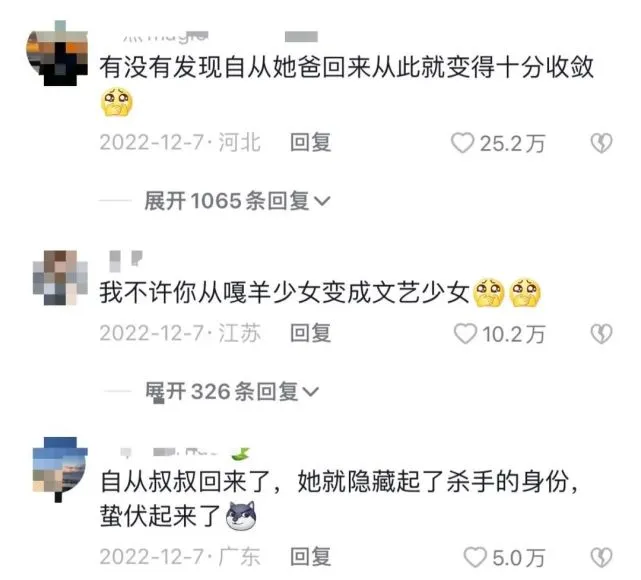The width and height of the screenshot is (641, 580).
Task: Open the first commenter's pixelated avatar
Action: click(57, 53)
